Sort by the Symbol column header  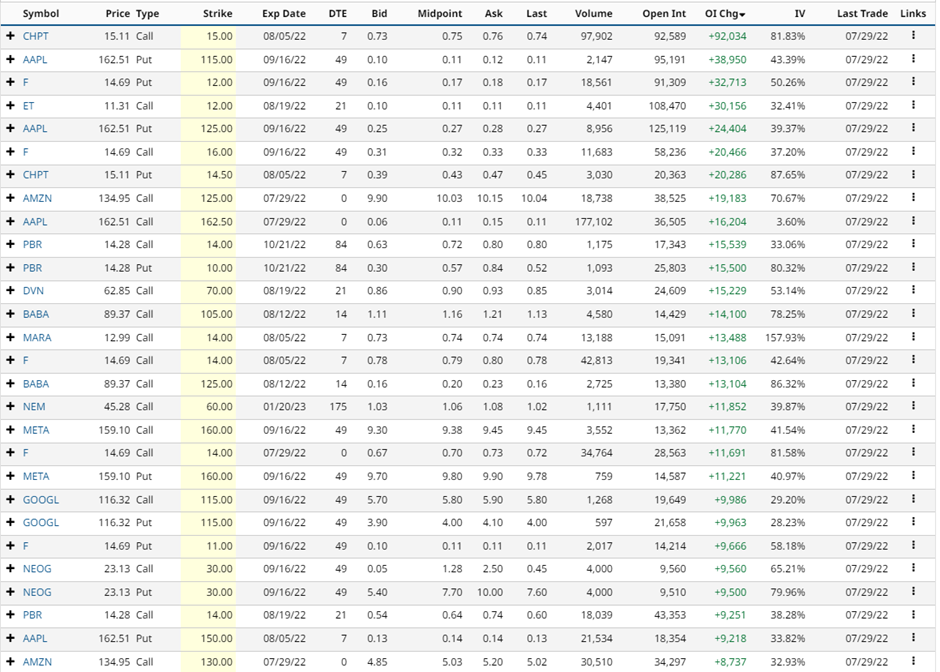pyautogui.click(x=41, y=13)
